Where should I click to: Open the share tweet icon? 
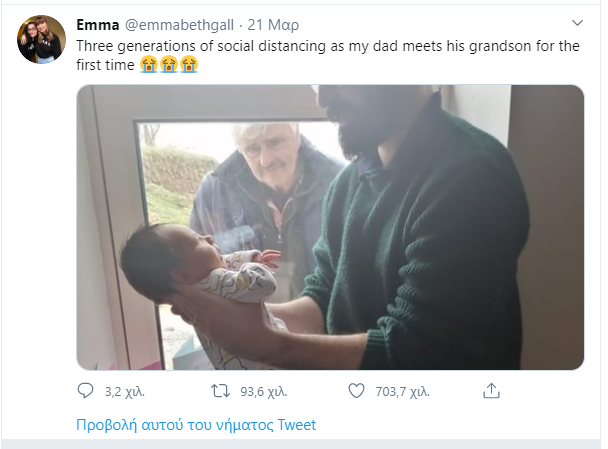(491, 390)
